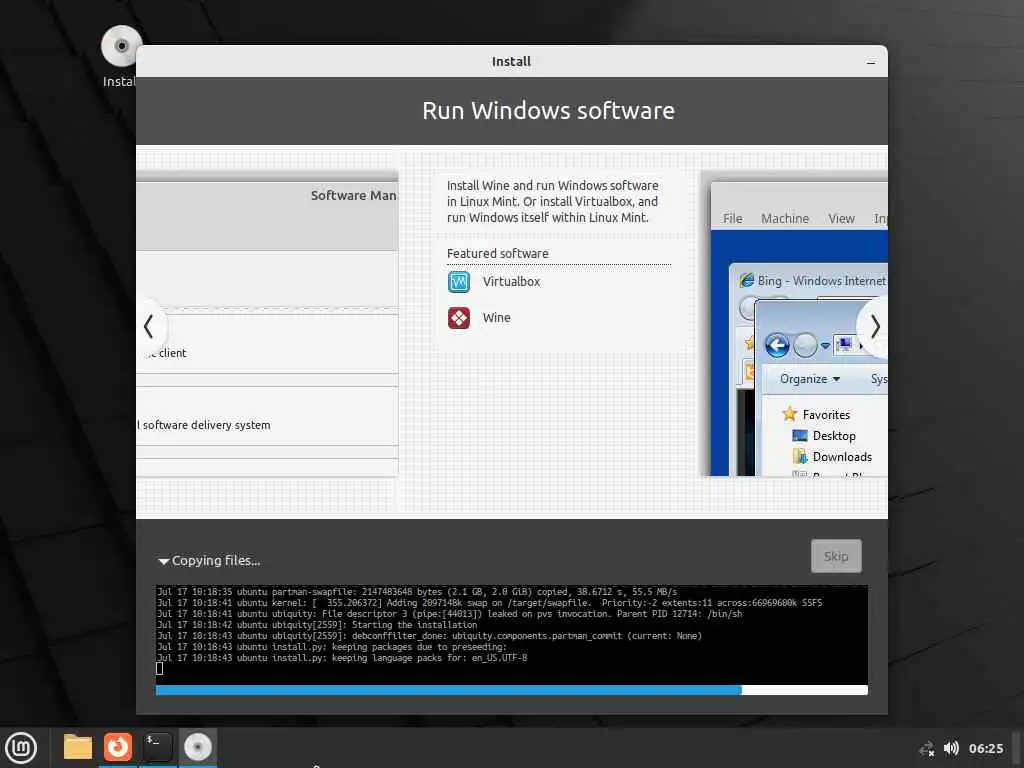The image size is (1024, 768).
Task: Collapse the Copying files details expander
Action: (x=163, y=561)
